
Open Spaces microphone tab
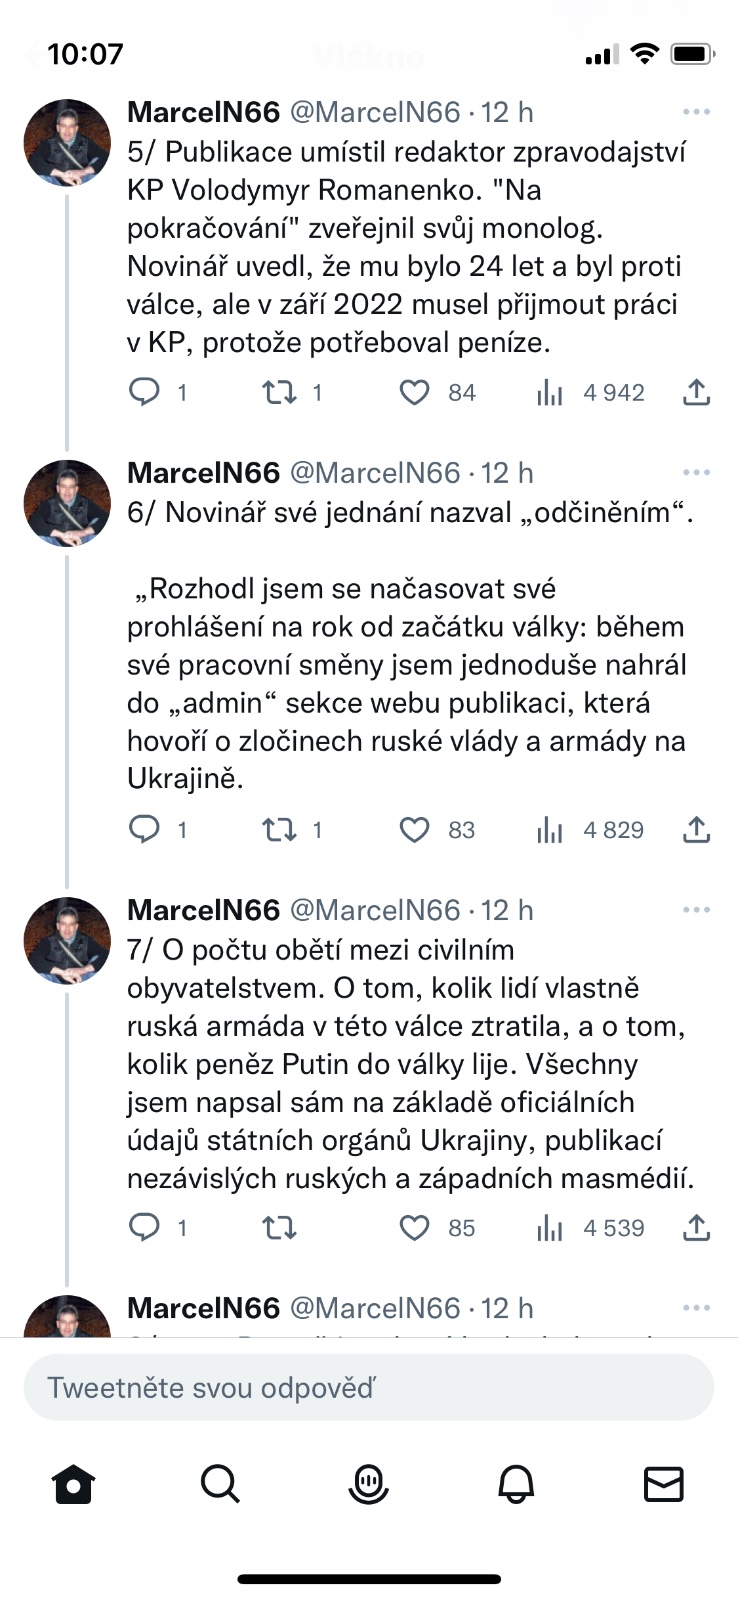click(368, 1484)
